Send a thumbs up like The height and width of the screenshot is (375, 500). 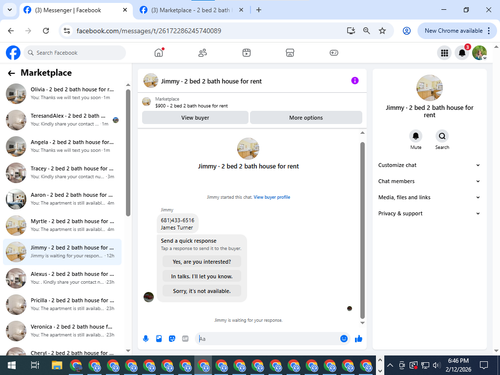tap(359, 339)
